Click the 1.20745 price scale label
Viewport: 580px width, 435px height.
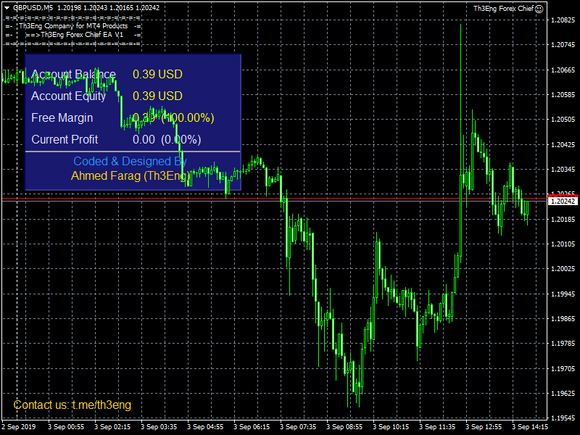(x=563, y=45)
